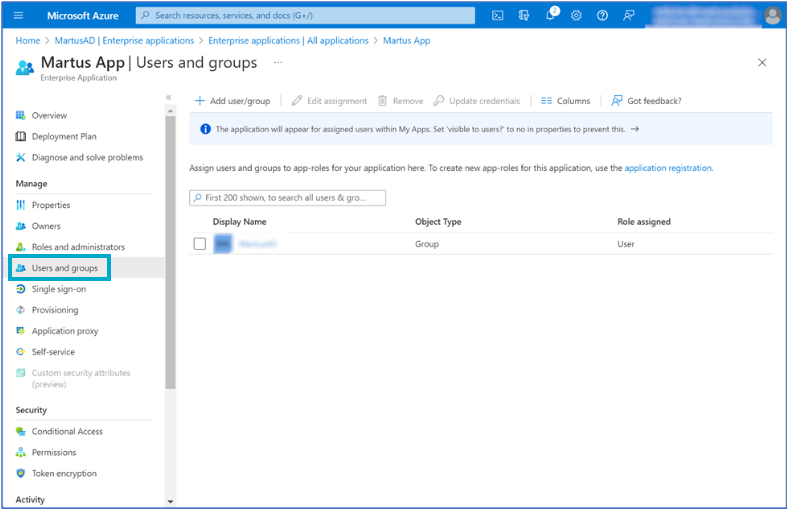787x509 pixels.
Task: Click the Token encryption shield icon
Action: 21,473
